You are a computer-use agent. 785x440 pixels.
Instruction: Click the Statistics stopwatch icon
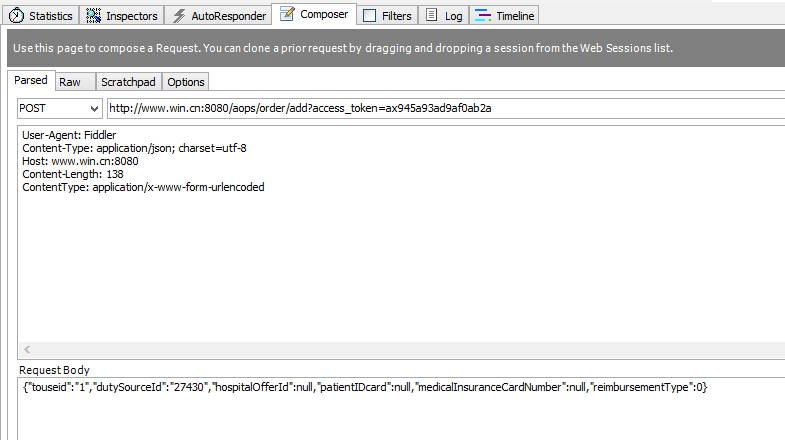coord(16,16)
